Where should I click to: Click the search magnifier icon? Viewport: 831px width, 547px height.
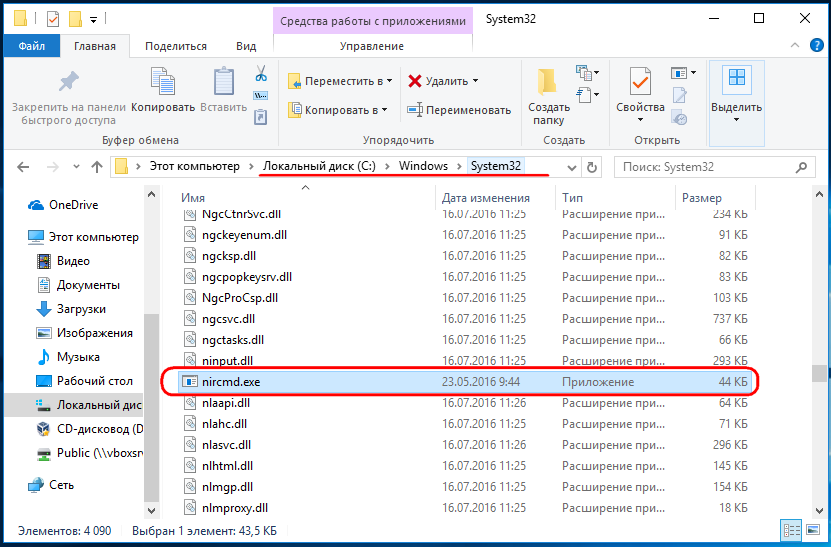point(801,167)
